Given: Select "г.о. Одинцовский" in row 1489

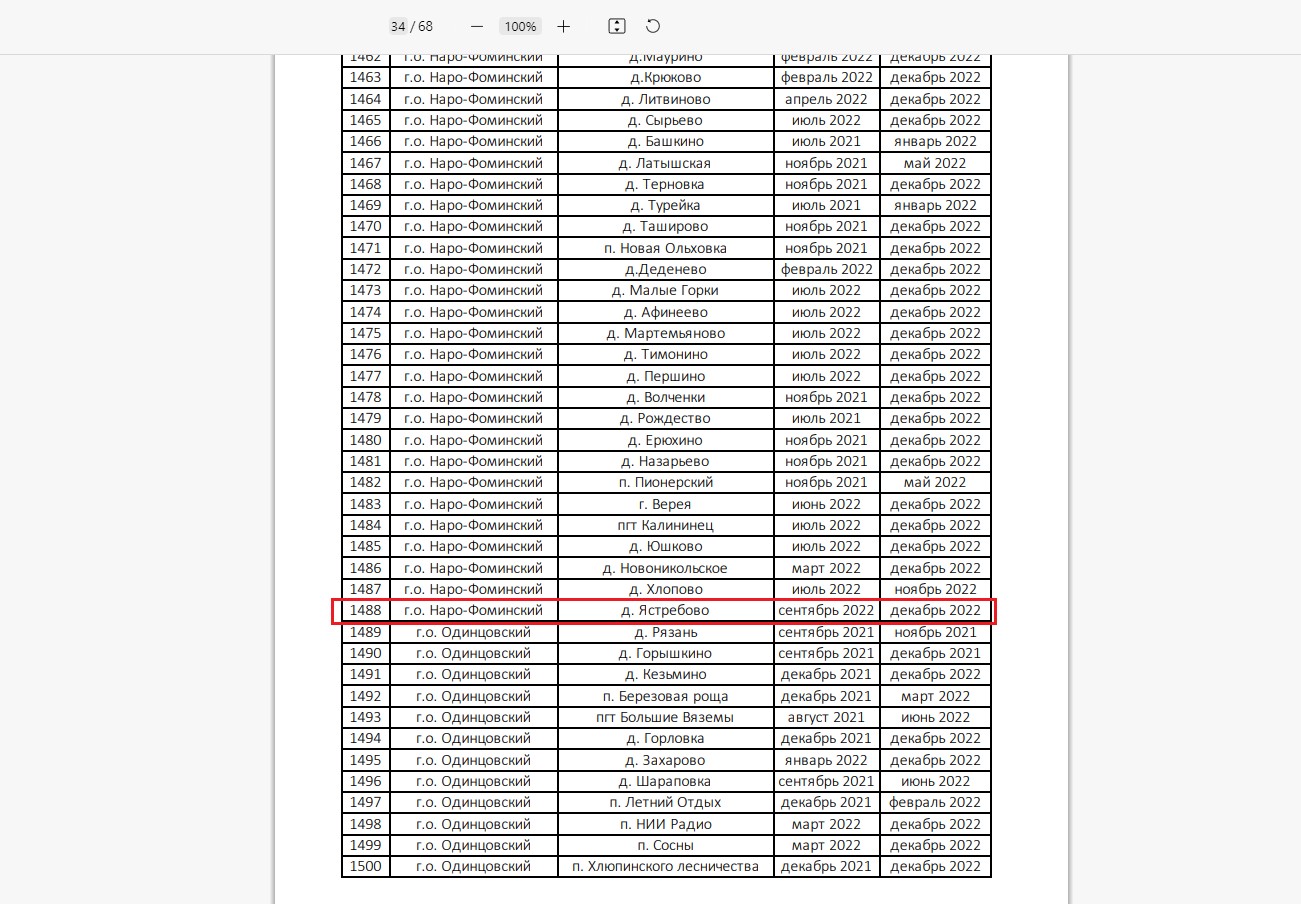Looking at the screenshot, I should click(x=473, y=632).
